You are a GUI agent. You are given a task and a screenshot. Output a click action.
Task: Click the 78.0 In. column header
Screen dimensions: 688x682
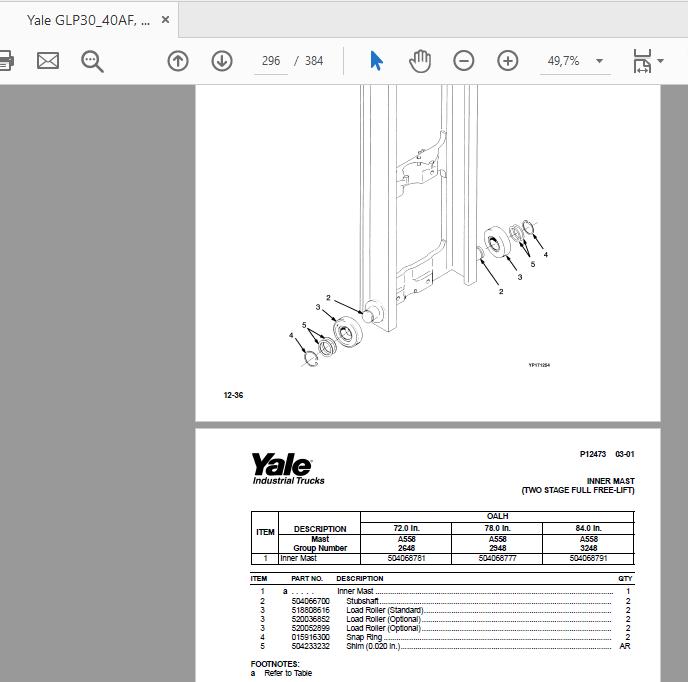tap(497, 528)
